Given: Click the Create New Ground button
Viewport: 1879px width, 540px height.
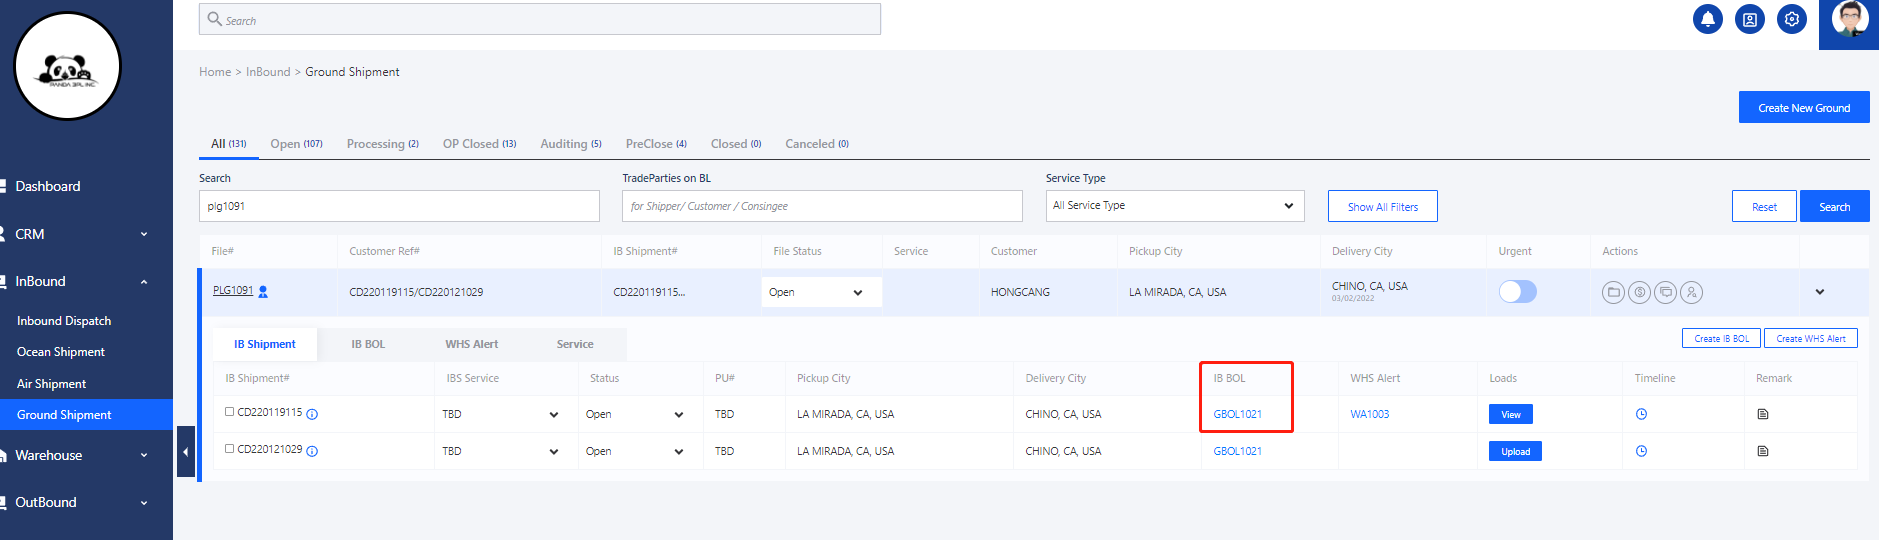Looking at the screenshot, I should [x=1803, y=108].
